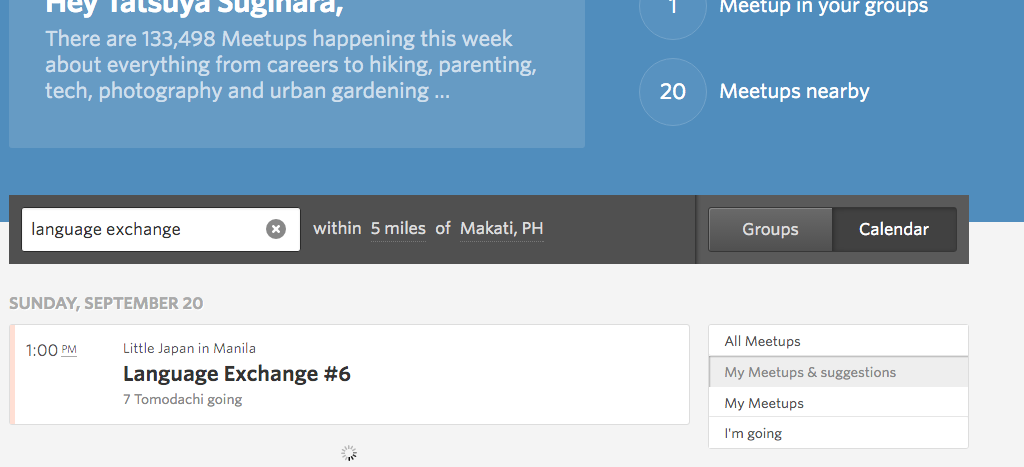
Task: Click the 1:00 PM event time
Action: tap(51, 351)
